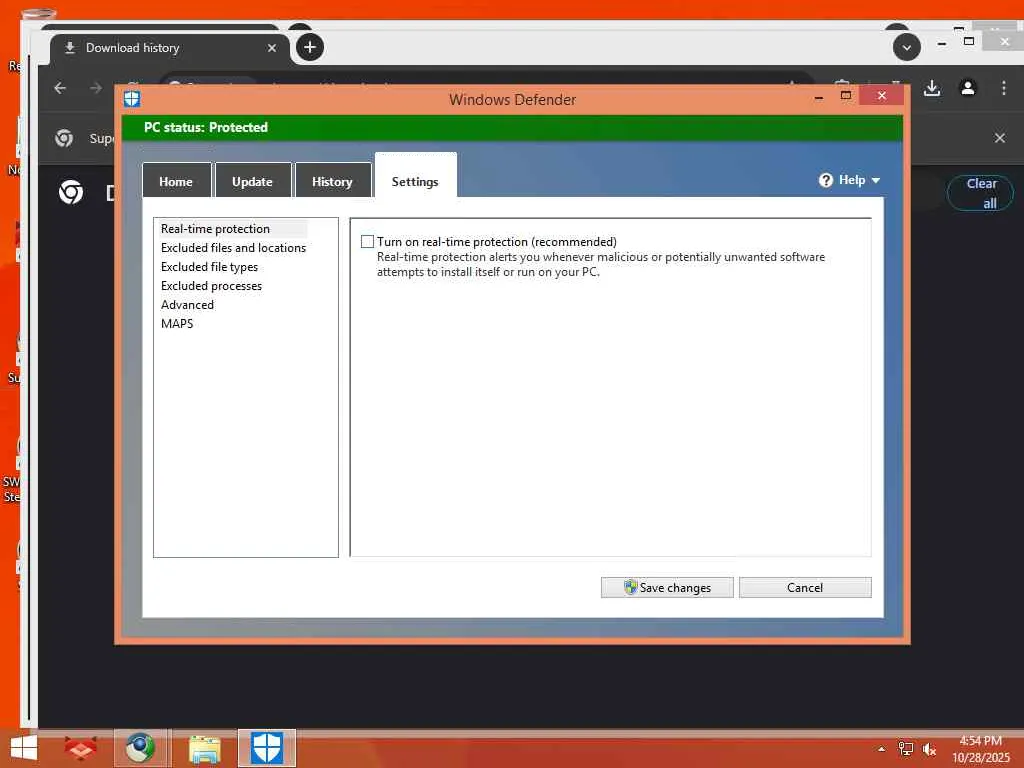Viewport: 1024px width, 768px height.
Task: Open a new Chrome tab
Action: coord(310,47)
